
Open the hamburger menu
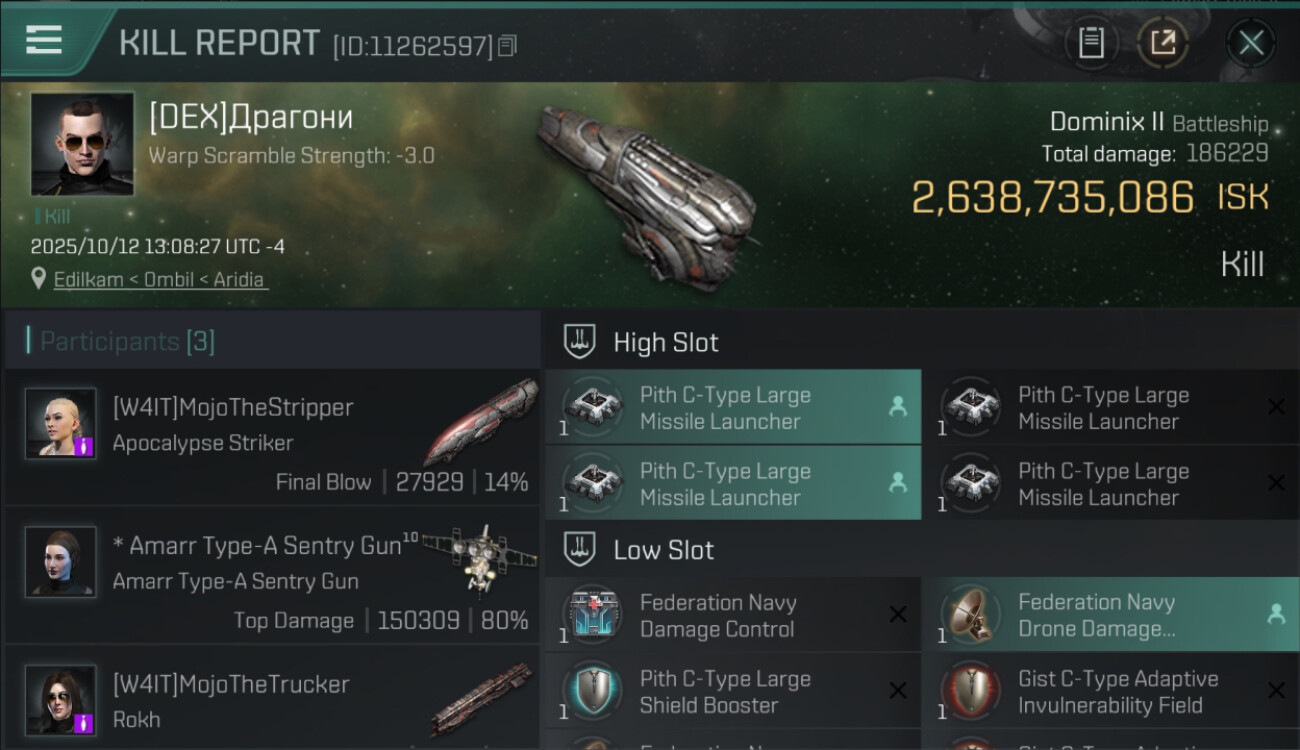point(44,40)
